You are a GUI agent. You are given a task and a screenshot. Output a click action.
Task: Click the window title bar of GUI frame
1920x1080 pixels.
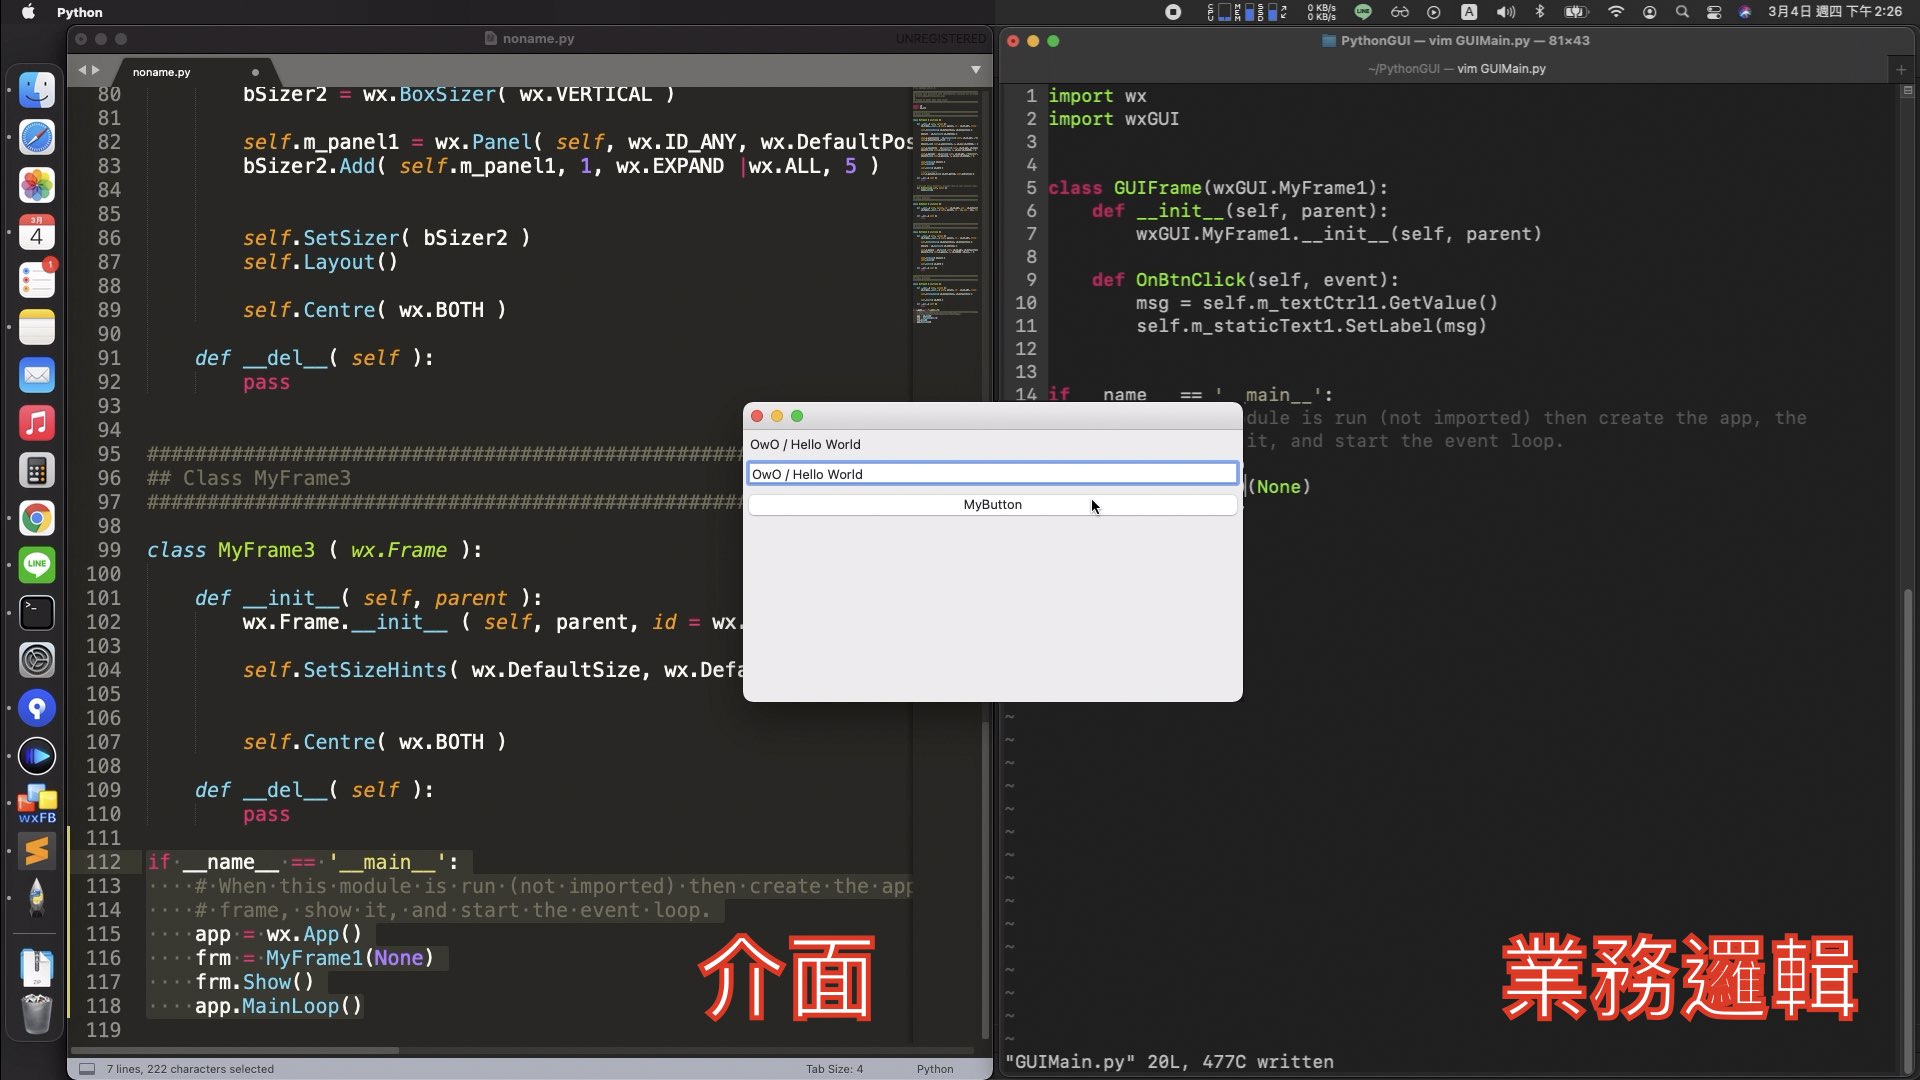tap(990, 417)
